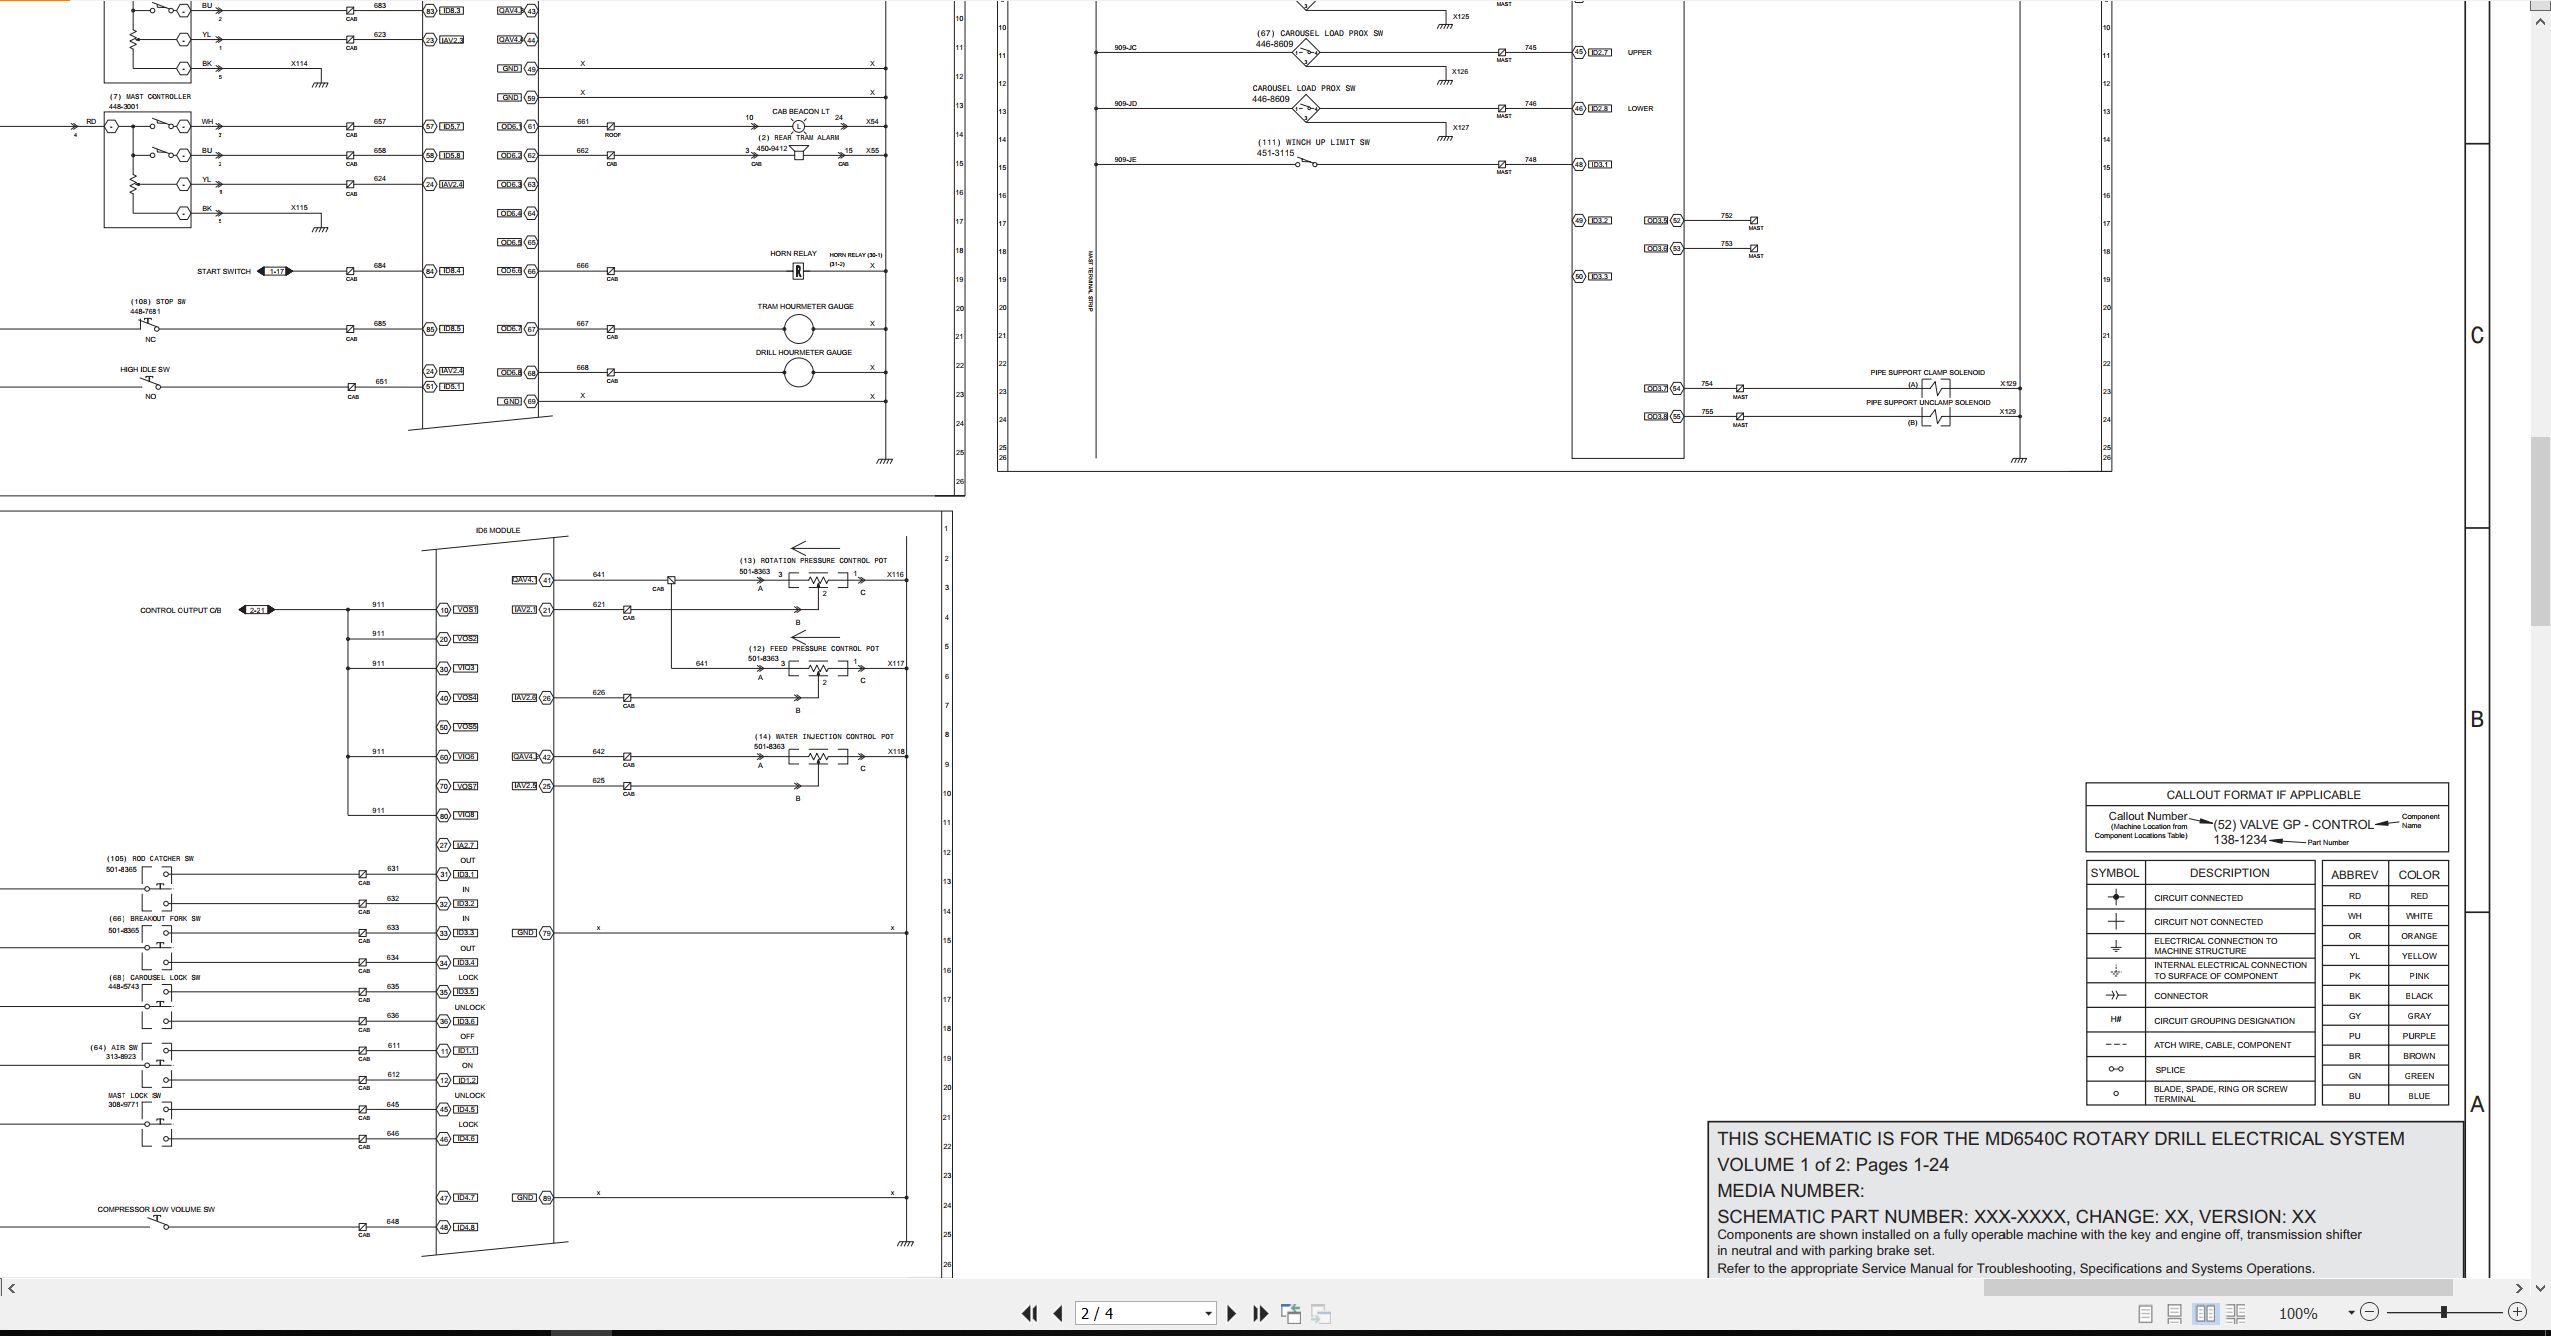The image size is (2551, 1336).
Task: Click the SCHEMATIC PART NUMBER line
Action: 2016,1216
